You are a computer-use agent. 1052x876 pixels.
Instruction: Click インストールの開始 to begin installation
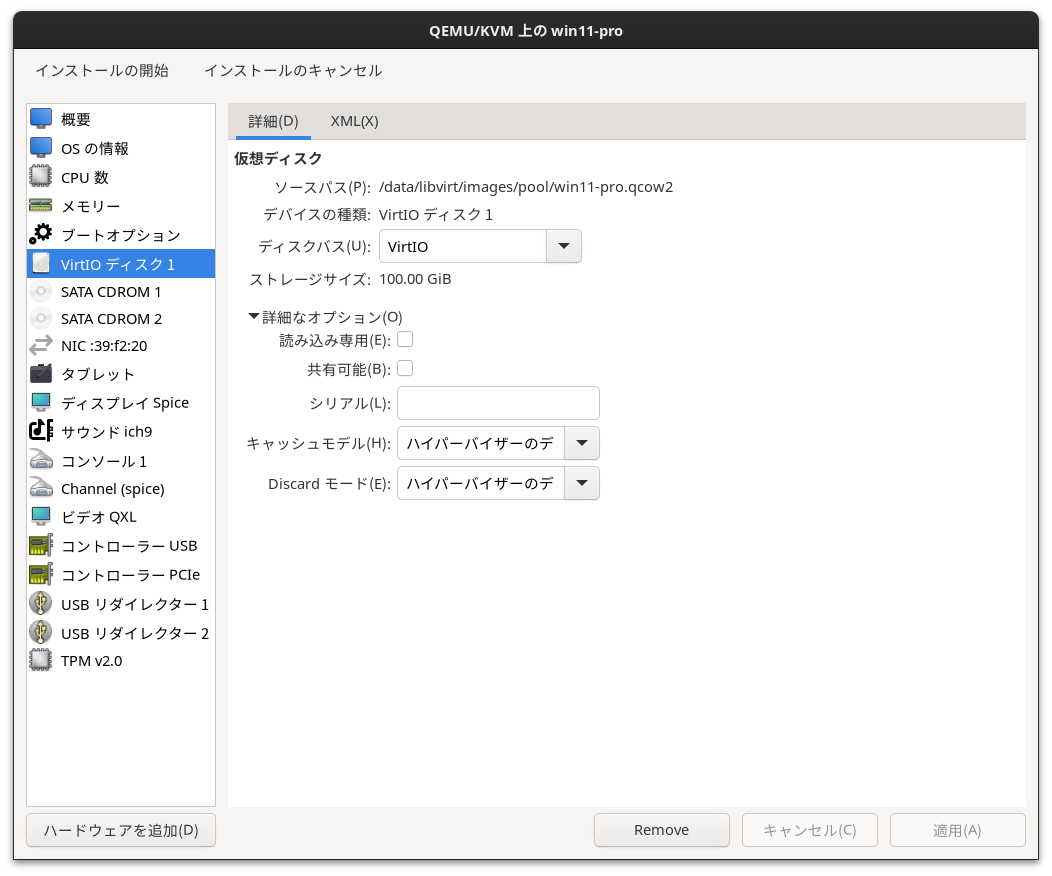pyautogui.click(x=100, y=71)
